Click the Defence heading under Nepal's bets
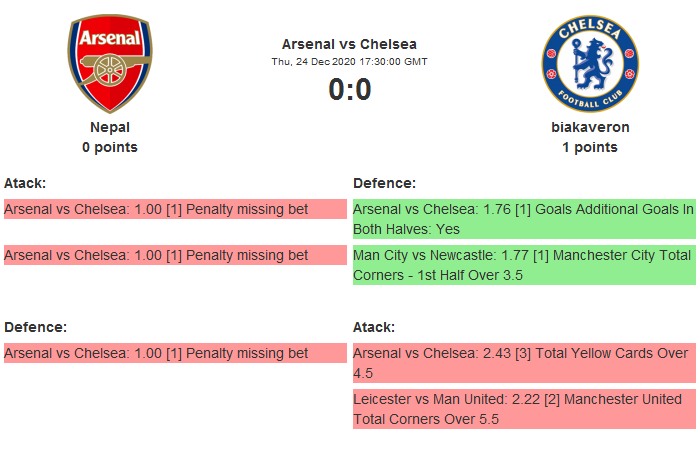The width and height of the screenshot is (700, 460). (35, 327)
